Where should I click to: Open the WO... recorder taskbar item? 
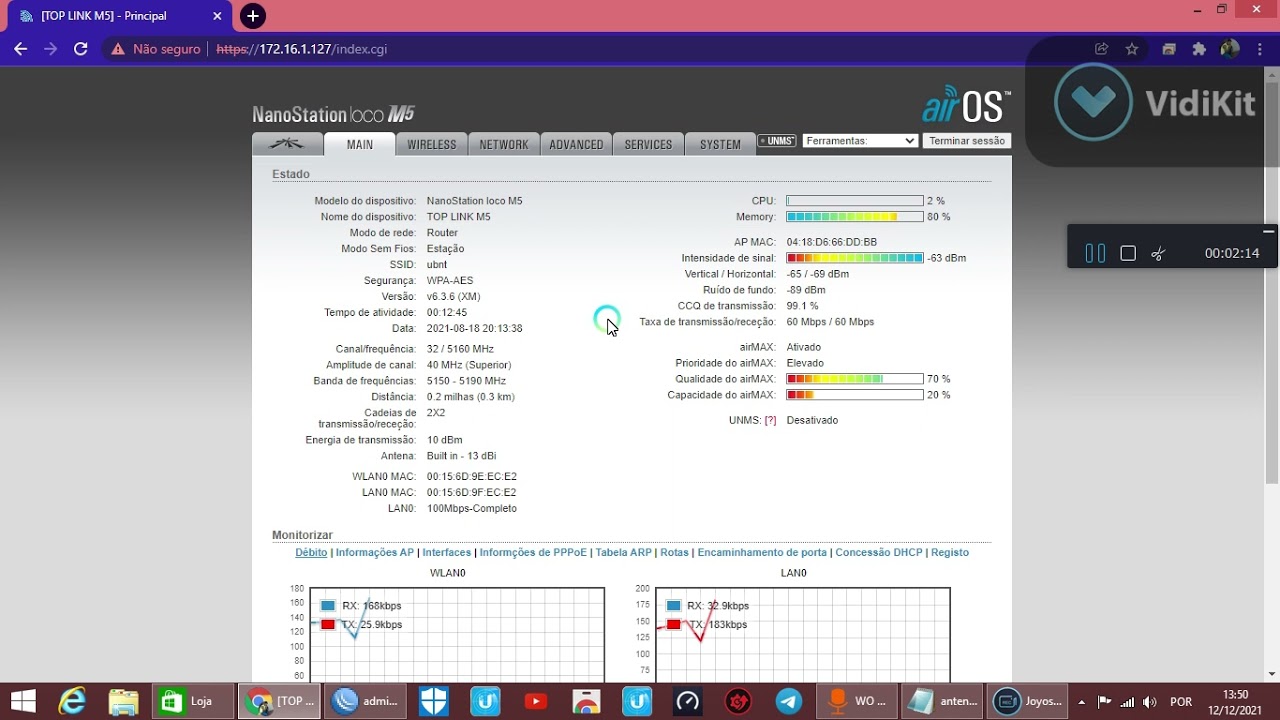pos(856,701)
